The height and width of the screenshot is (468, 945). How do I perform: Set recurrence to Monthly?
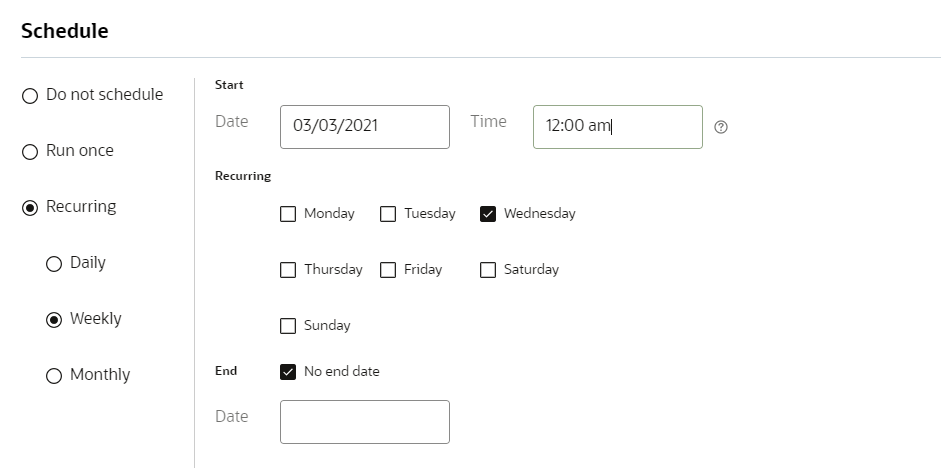tap(54, 375)
